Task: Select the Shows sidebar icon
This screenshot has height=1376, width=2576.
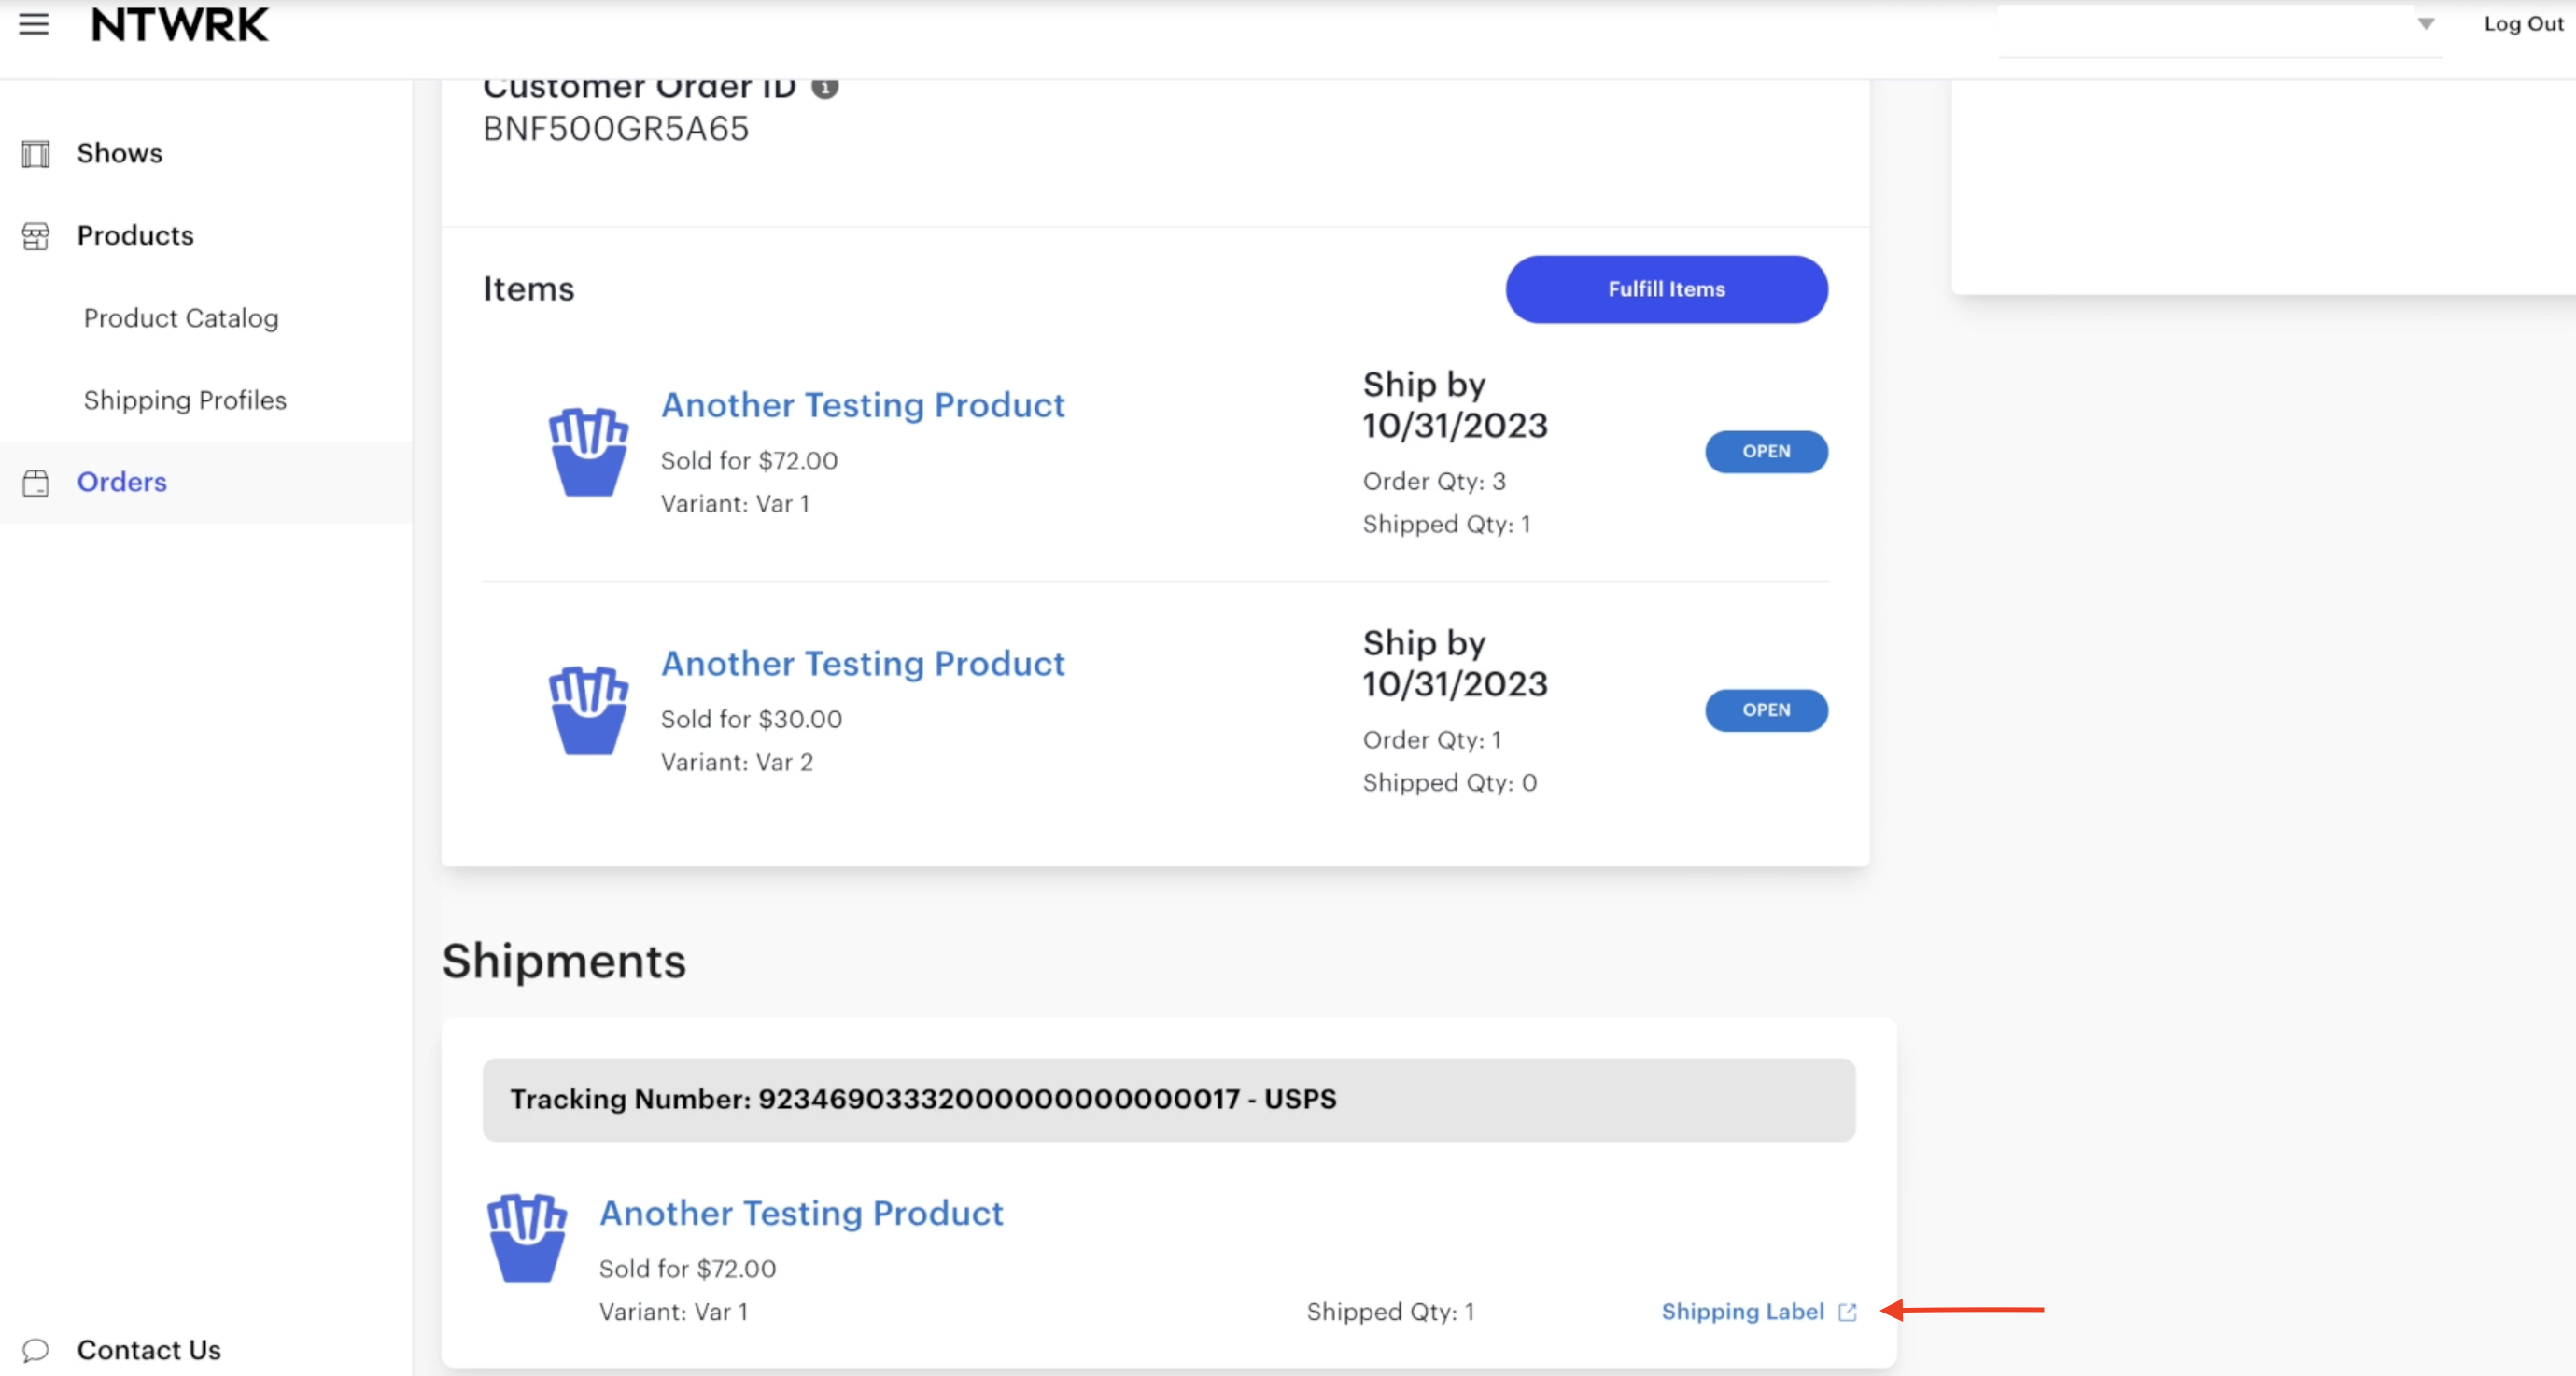Action: 35,153
